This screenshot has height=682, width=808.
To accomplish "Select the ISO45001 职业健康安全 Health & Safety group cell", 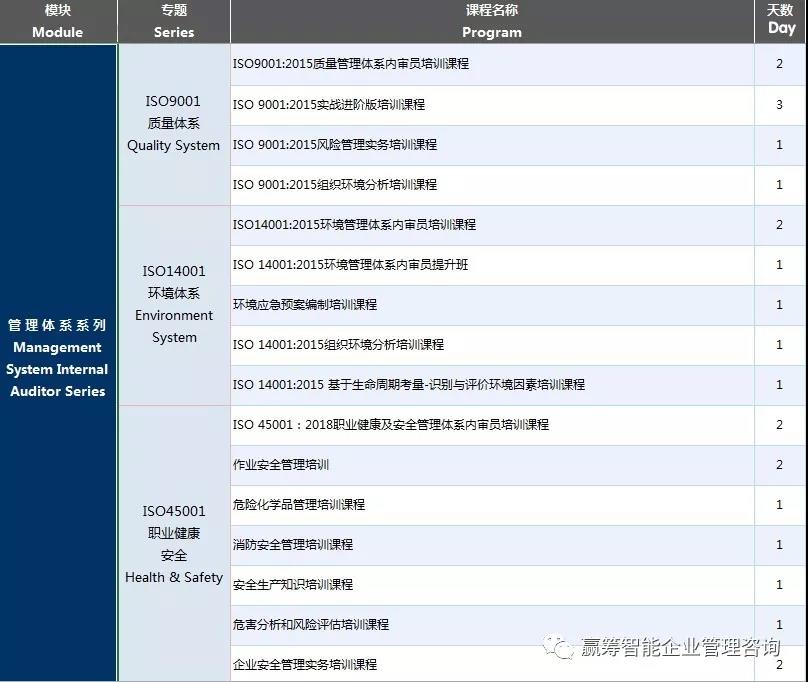I will (x=172, y=544).
